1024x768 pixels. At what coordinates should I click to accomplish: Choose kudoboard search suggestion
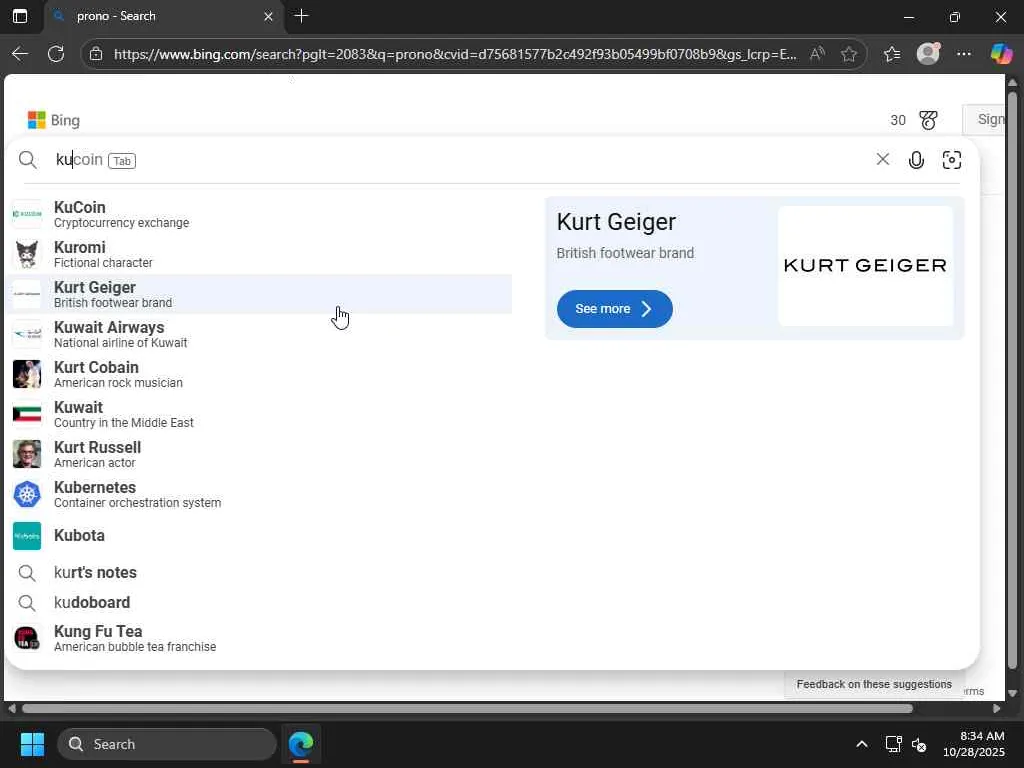pyautogui.click(x=259, y=602)
